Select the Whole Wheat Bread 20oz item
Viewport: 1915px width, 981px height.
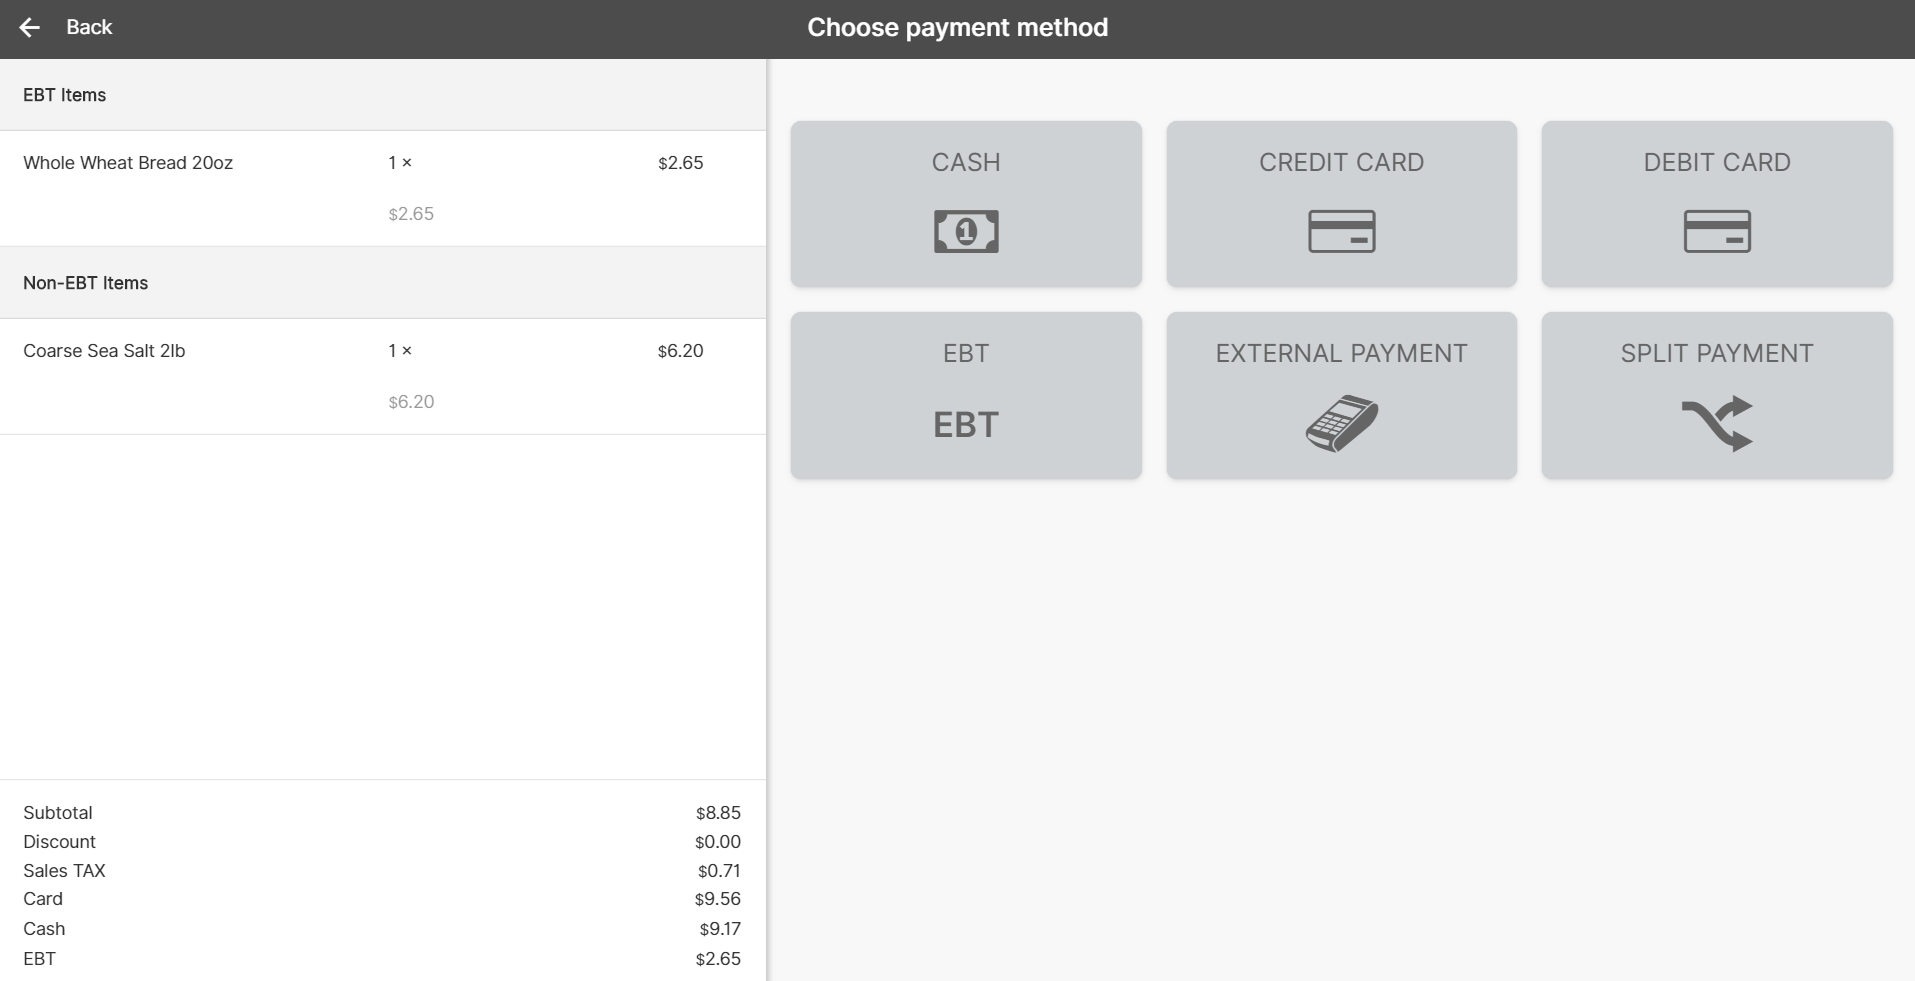(128, 163)
